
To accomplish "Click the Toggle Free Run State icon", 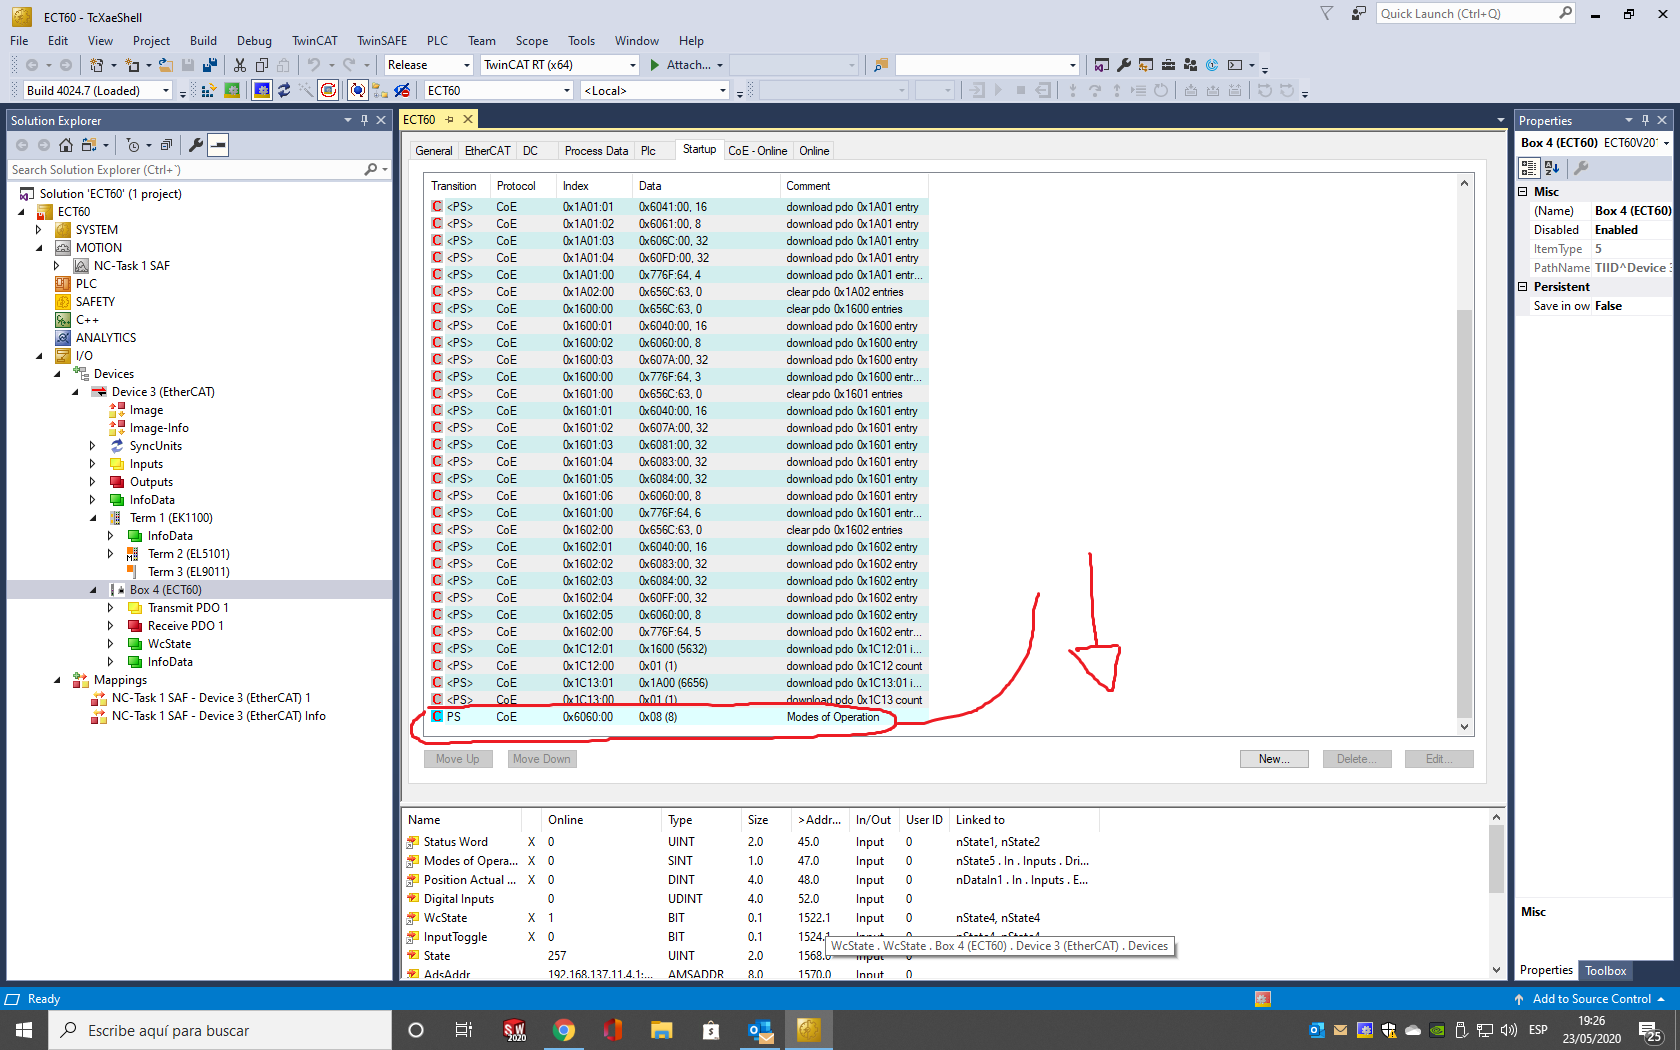I will coord(328,91).
